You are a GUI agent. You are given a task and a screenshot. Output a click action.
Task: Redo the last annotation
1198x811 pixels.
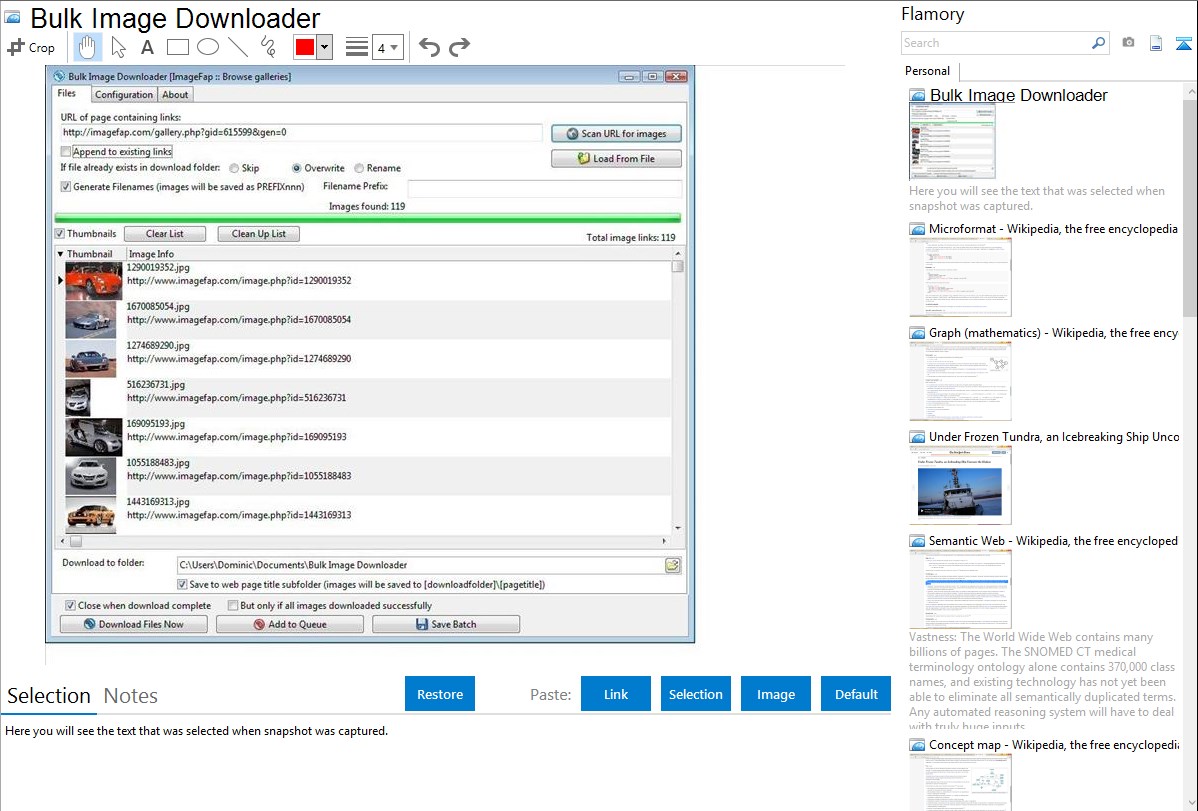[459, 47]
